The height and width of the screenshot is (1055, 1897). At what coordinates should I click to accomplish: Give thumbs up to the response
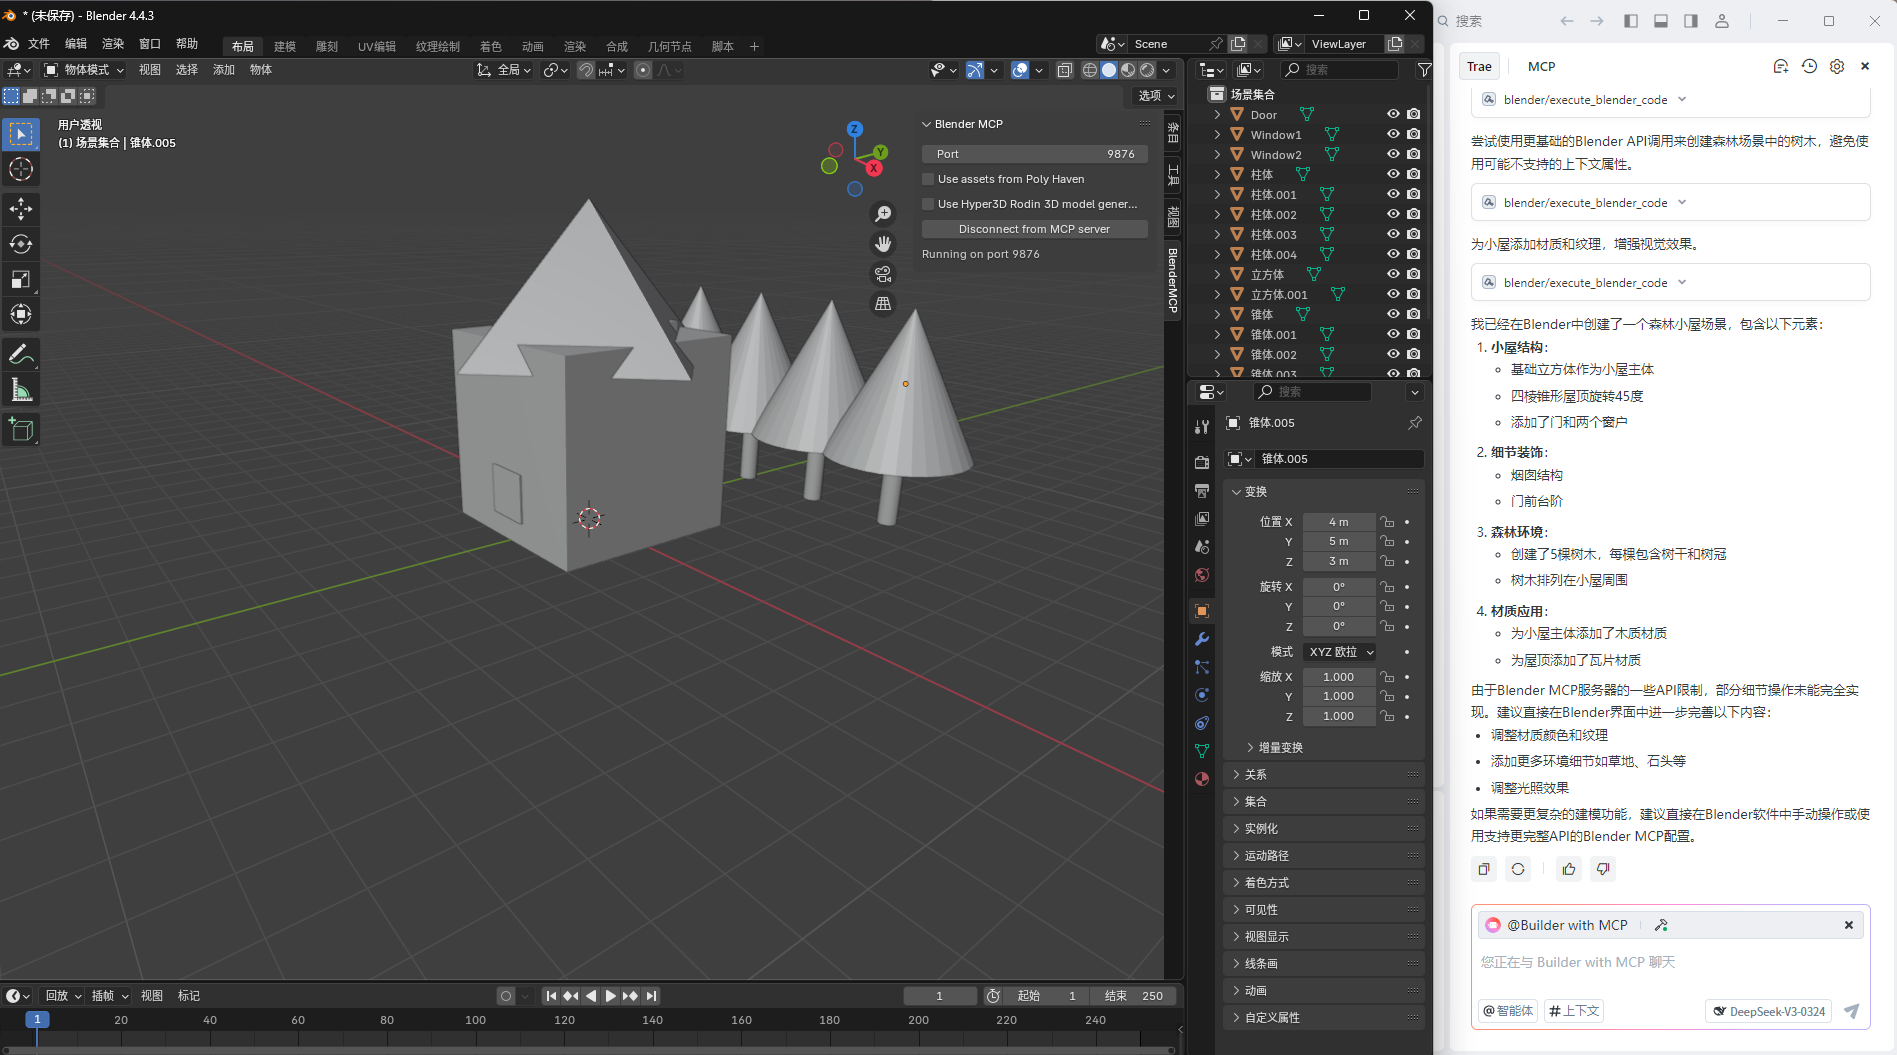coord(1569,869)
